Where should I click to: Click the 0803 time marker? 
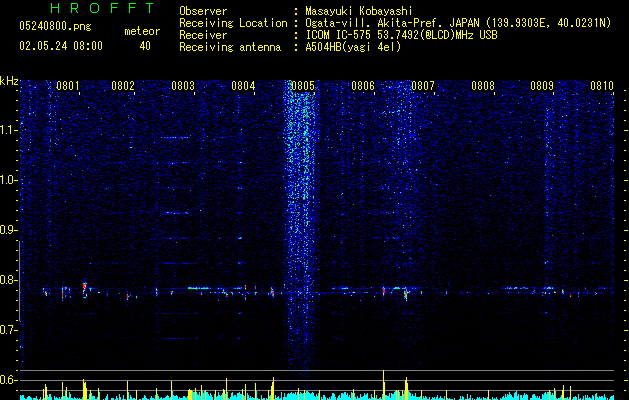pos(183,86)
